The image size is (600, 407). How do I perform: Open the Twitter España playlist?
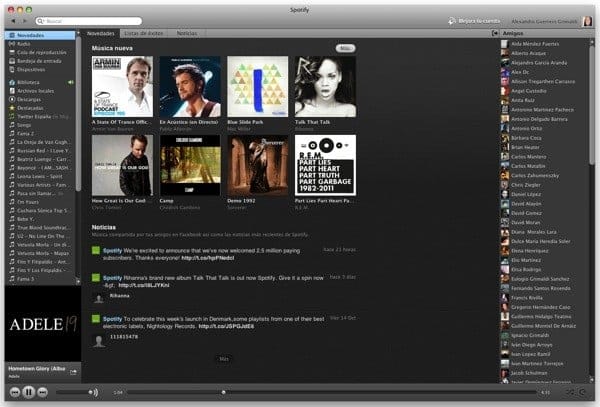40,117
